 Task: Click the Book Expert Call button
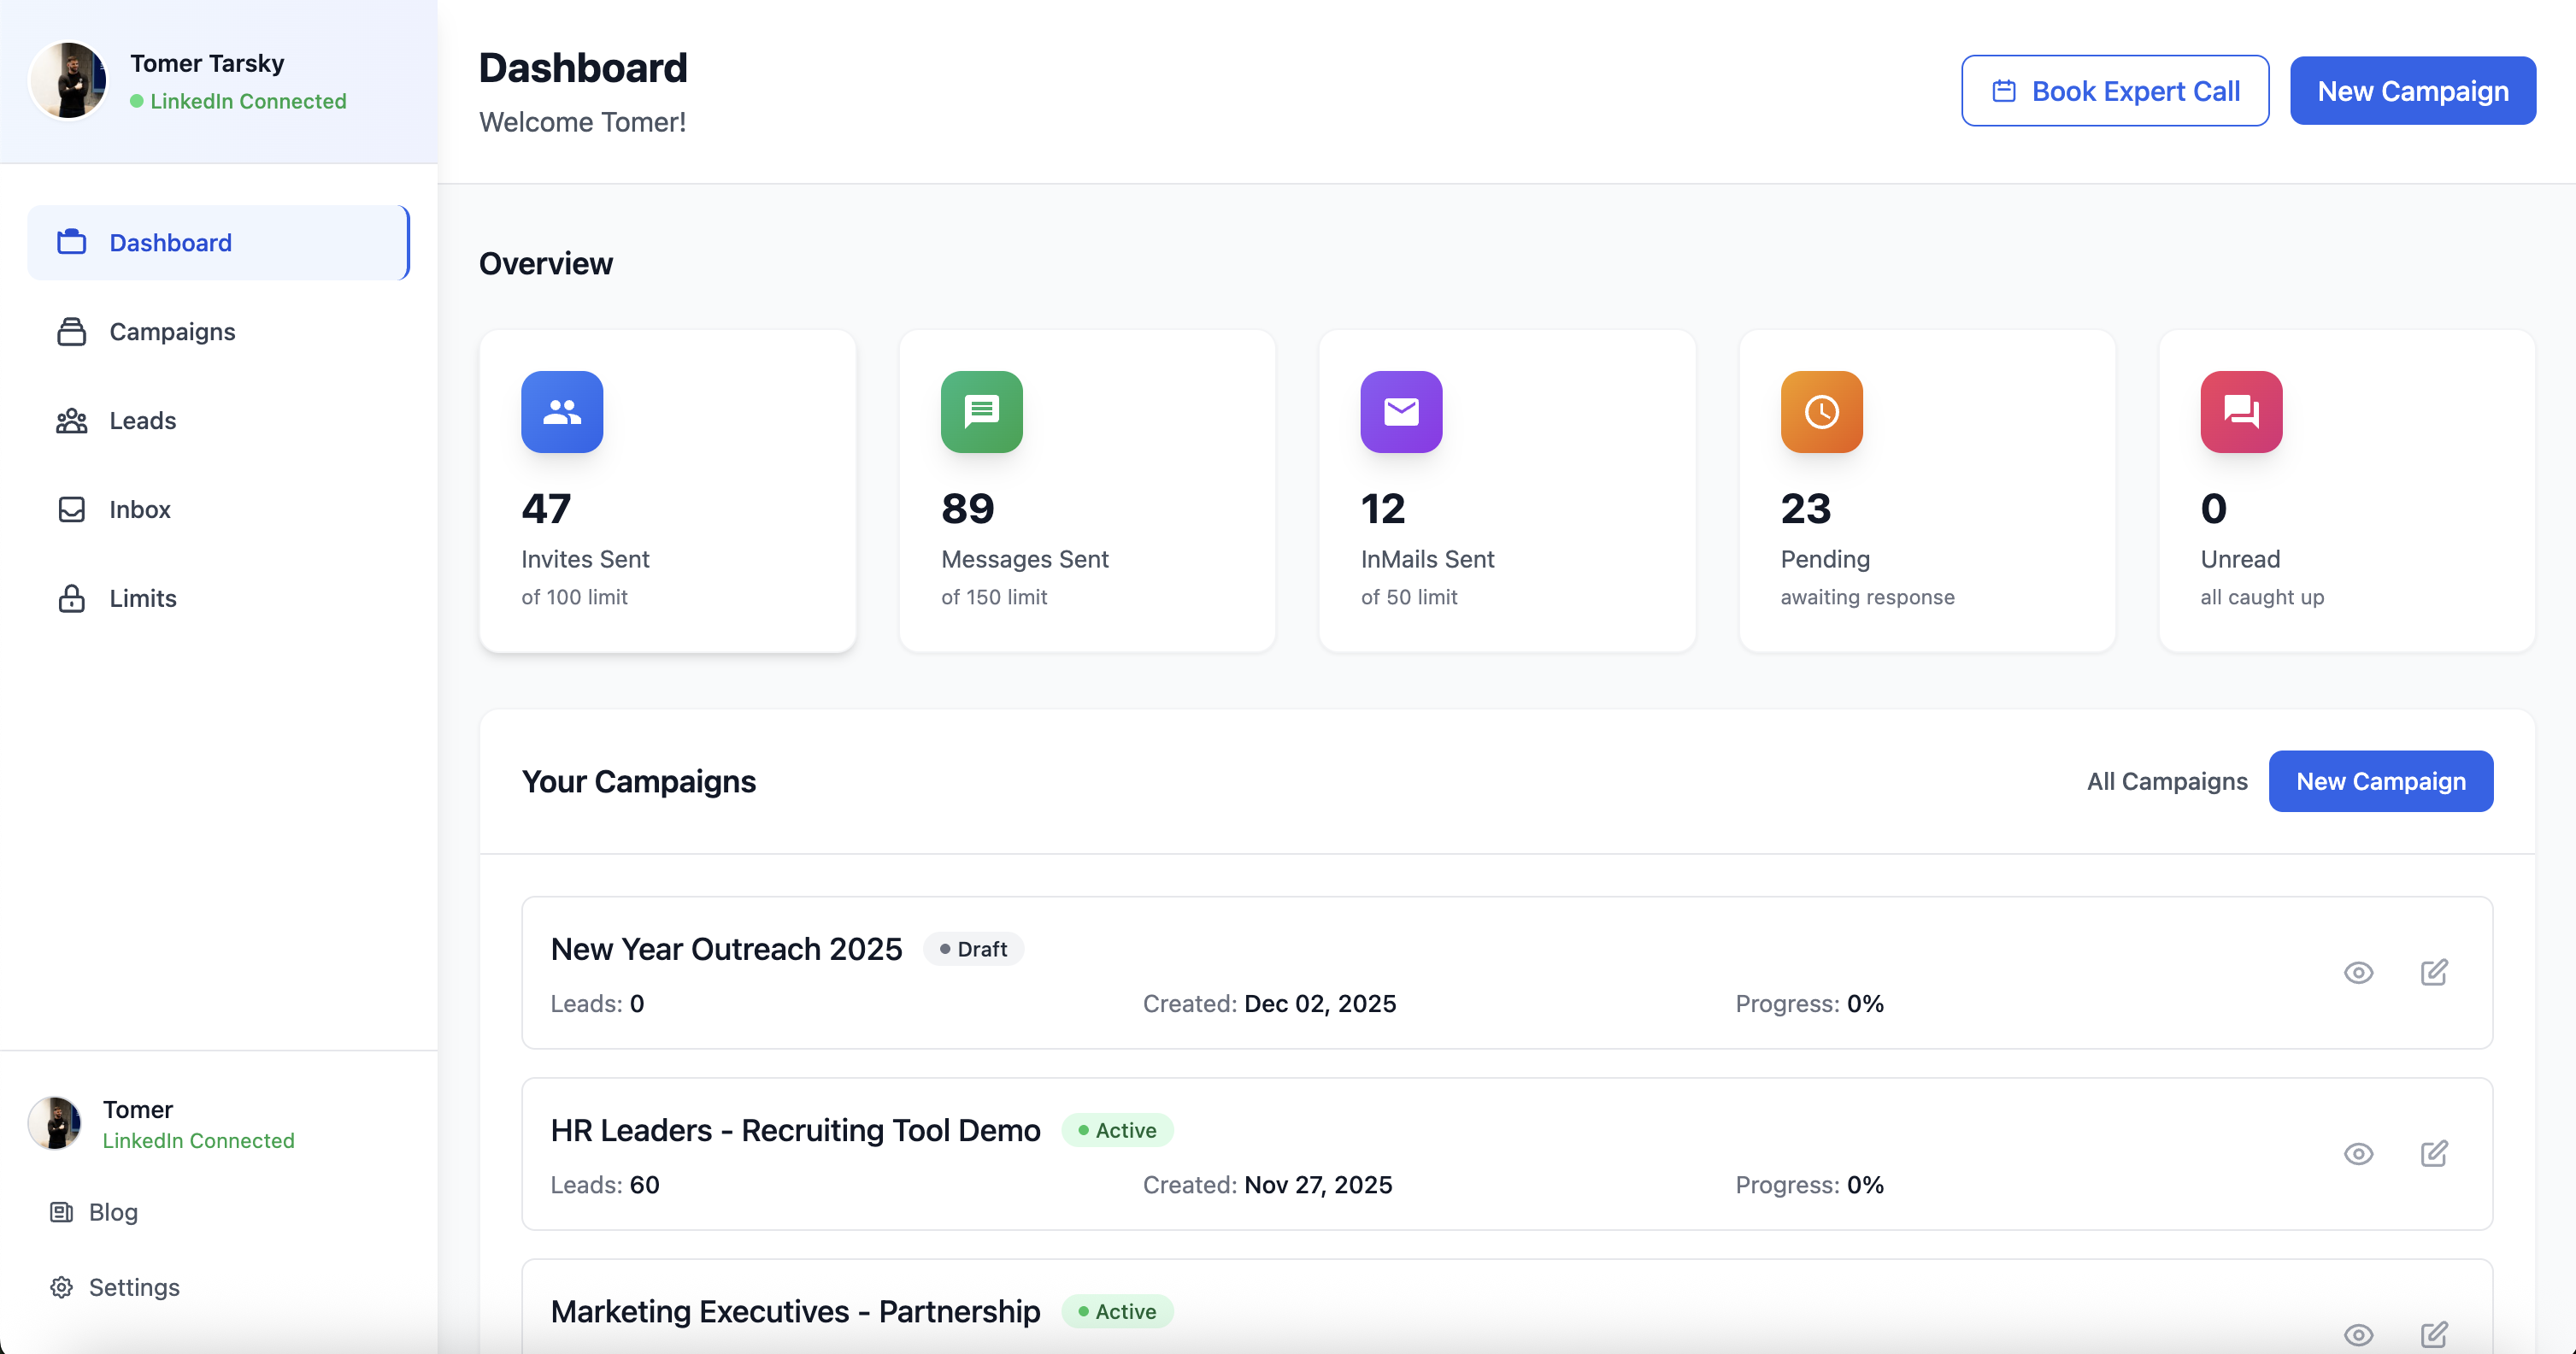coord(2114,91)
